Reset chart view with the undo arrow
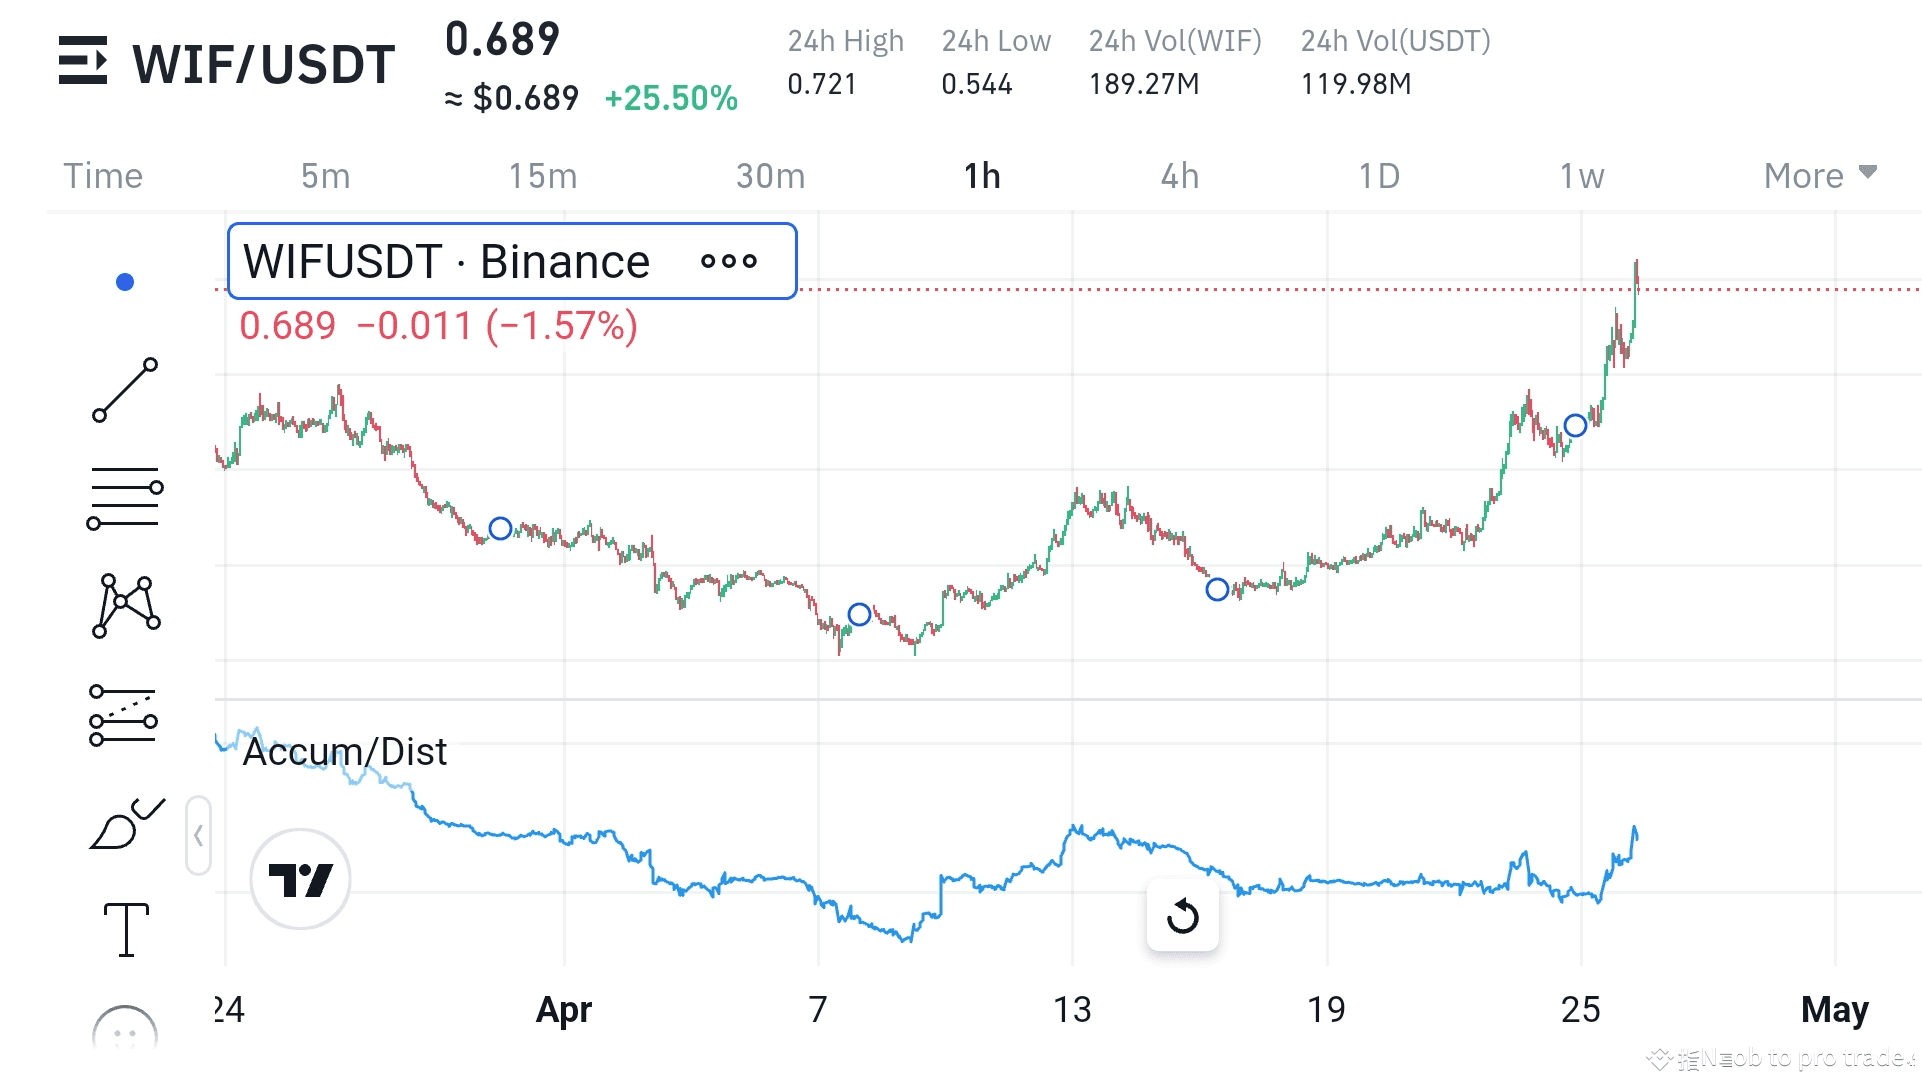 click(x=1182, y=915)
